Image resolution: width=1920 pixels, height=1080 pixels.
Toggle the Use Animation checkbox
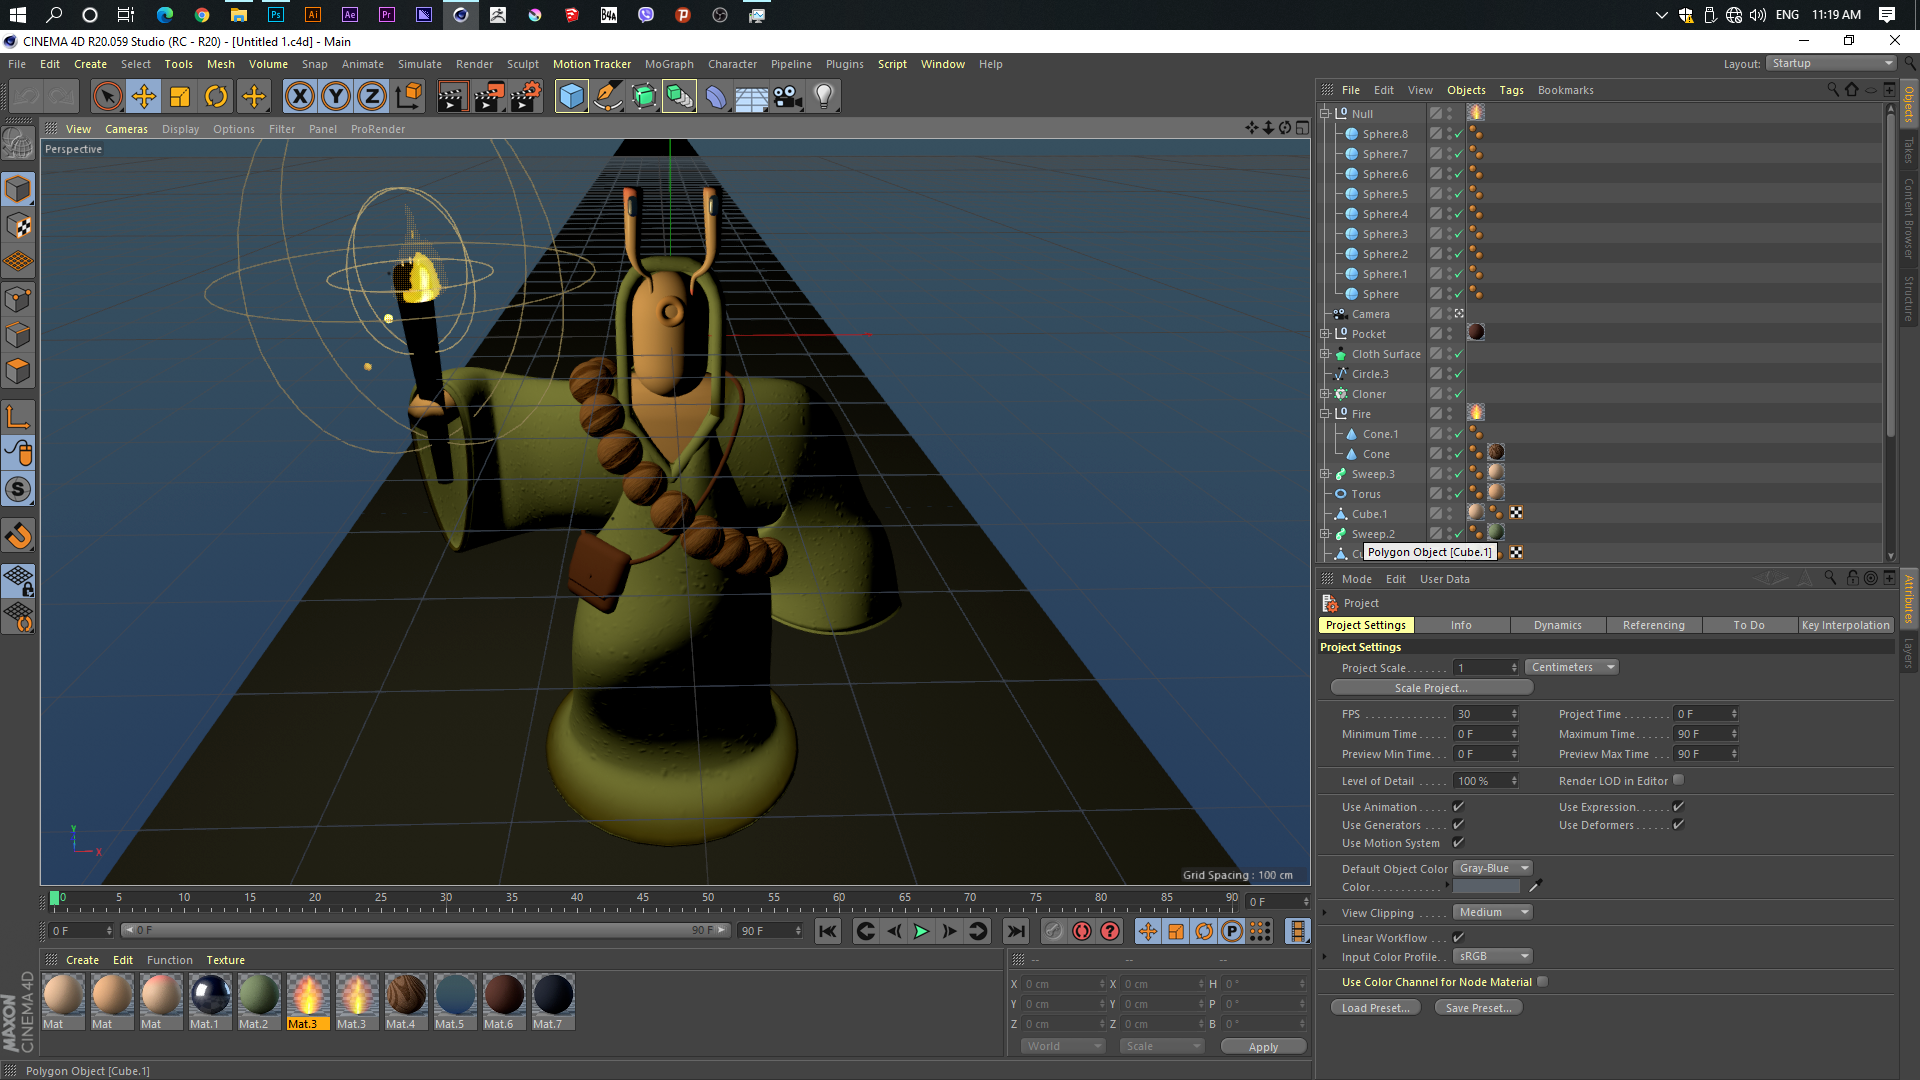[x=1458, y=806]
